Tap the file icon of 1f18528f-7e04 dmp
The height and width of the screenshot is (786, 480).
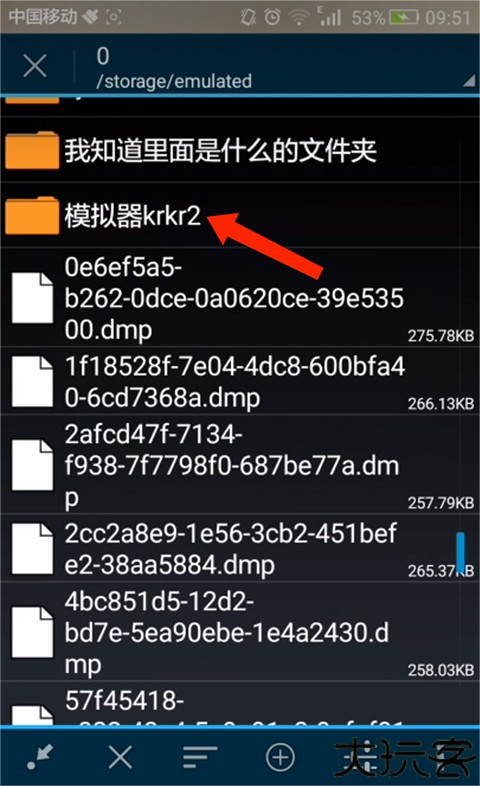coord(32,381)
